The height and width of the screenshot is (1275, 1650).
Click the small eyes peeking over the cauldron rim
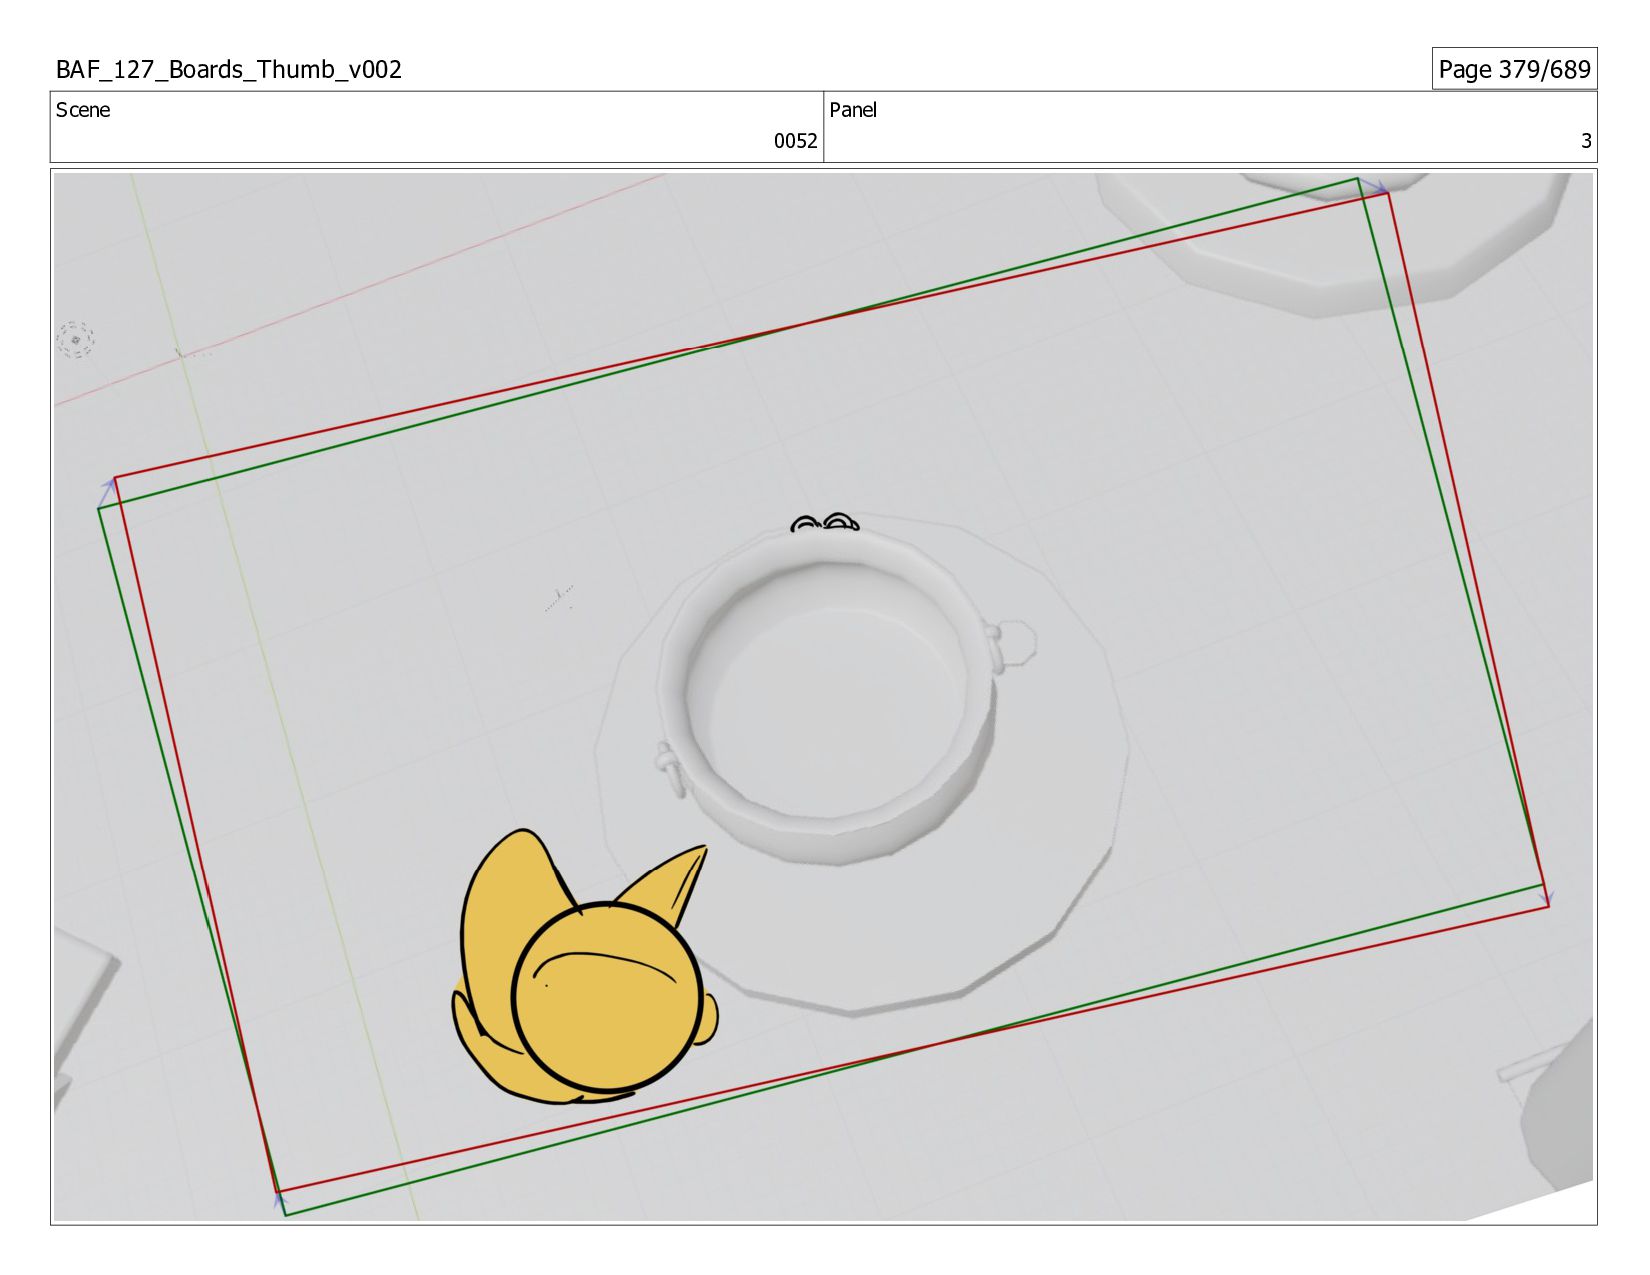(825, 522)
